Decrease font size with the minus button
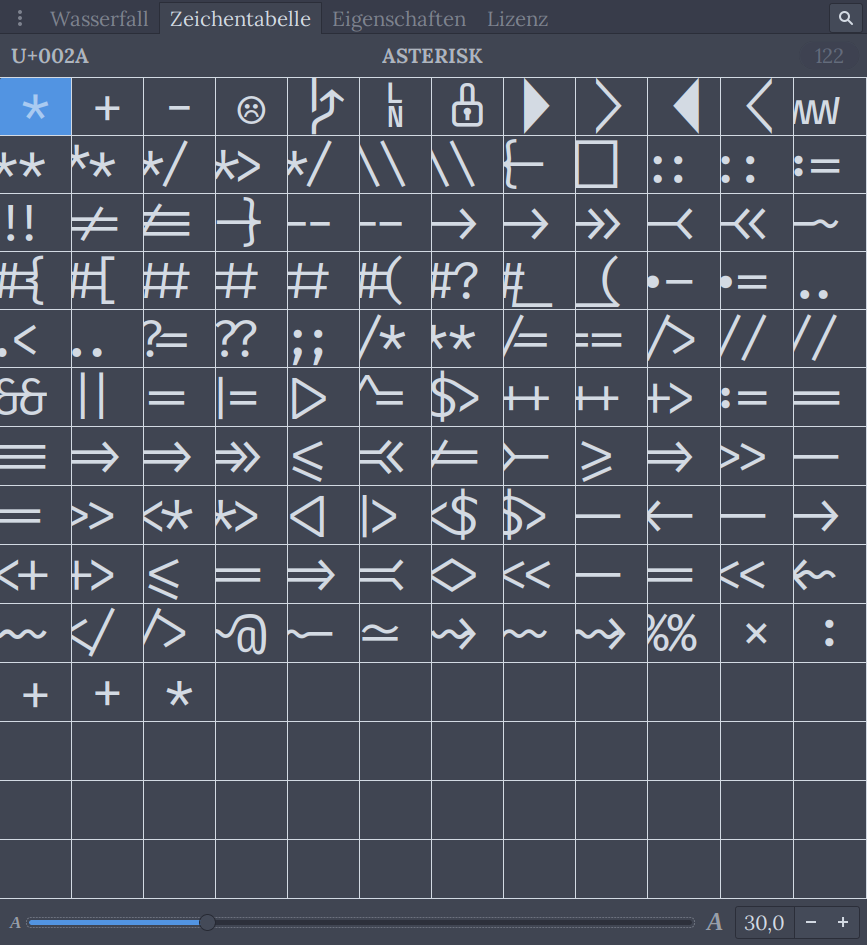 pos(809,922)
